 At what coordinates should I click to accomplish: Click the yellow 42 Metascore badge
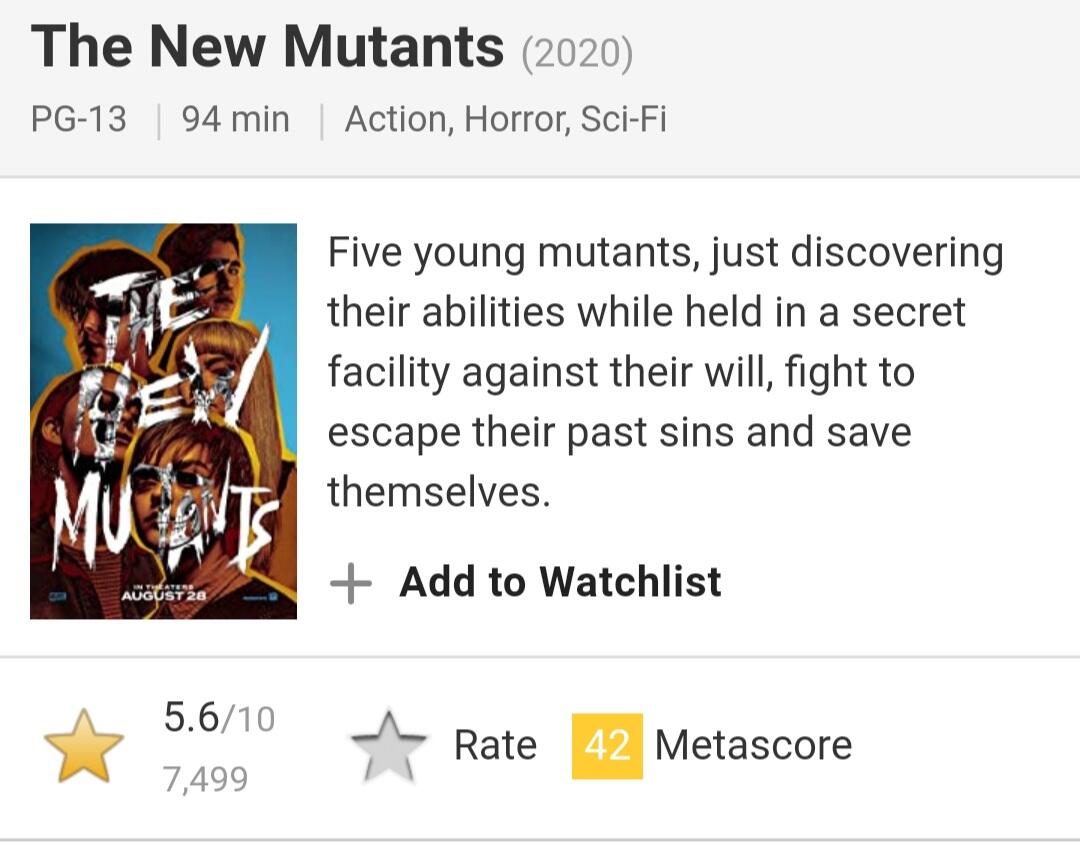(607, 746)
